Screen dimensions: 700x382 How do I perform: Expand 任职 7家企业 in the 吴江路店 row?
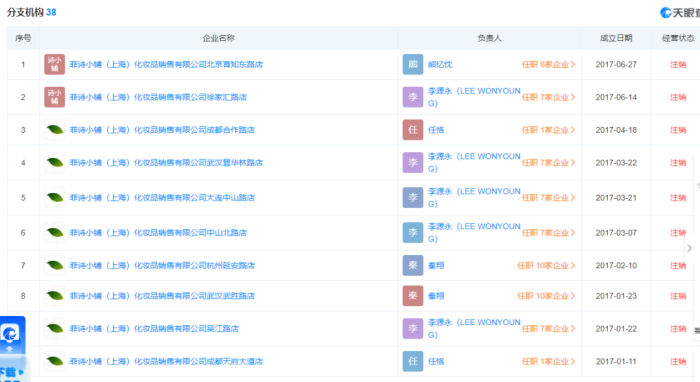[548, 329]
